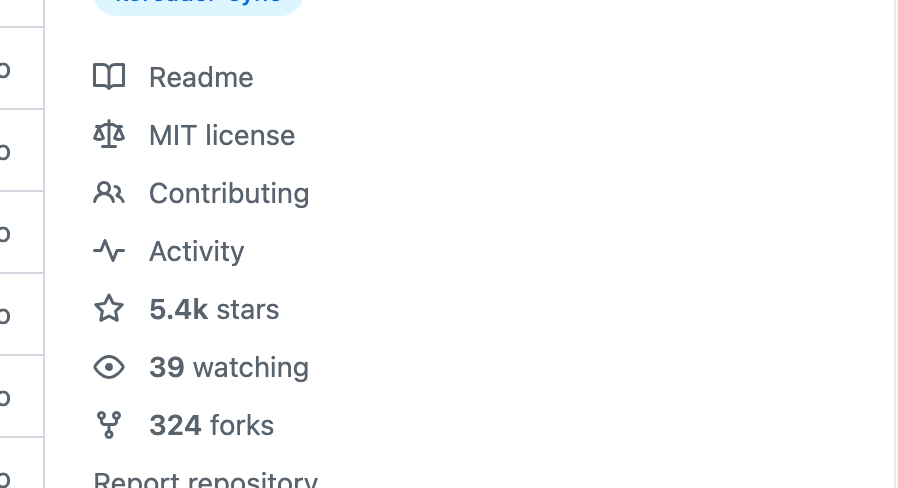Click the file list row left of Readme
The height and width of the screenshot is (488, 898).
[20, 69]
